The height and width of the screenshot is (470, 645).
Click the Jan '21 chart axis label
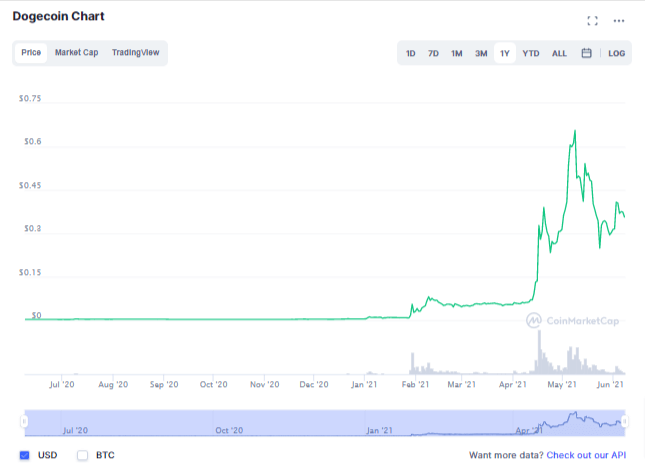click(x=364, y=384)
